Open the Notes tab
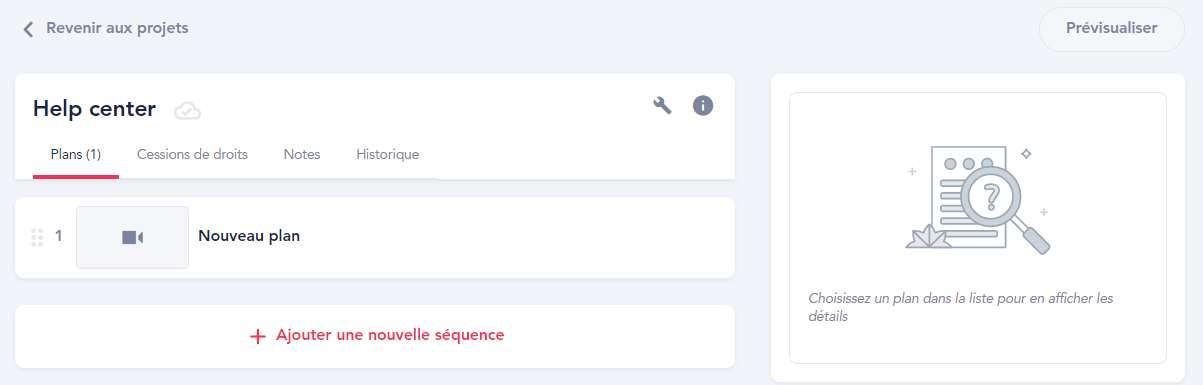Screen dimensions: 1203x385 pyautogui.click(x=302, y=155)
